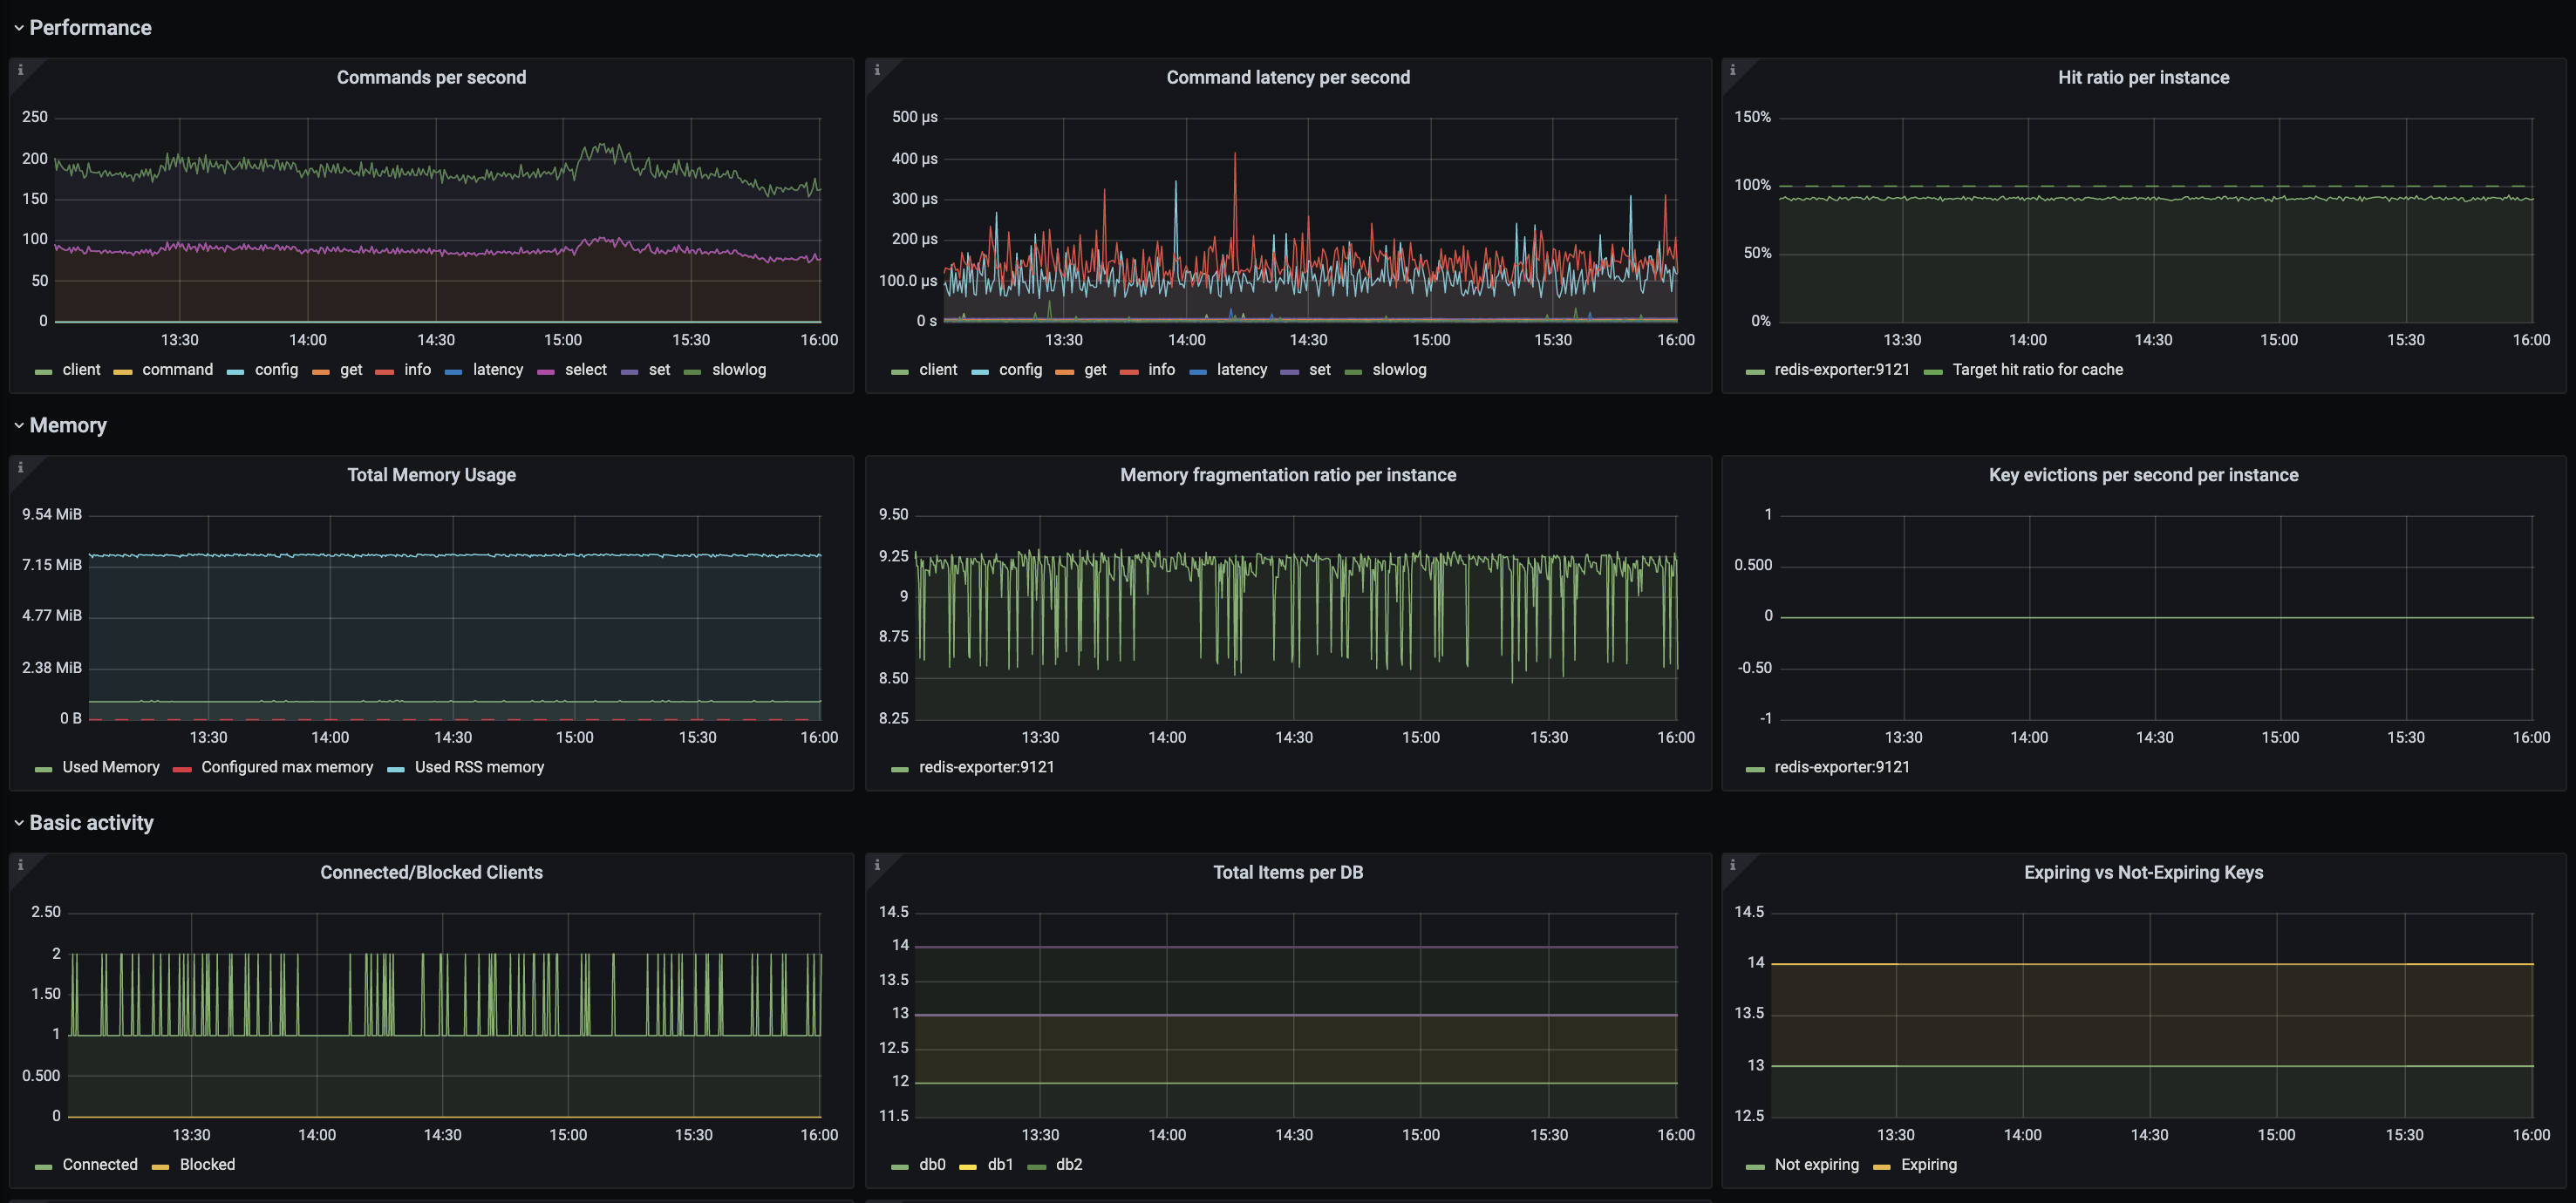Click the info icon on Hit ratio panel
The height and width of the screenshot is (1203, 2576).
pyautogui.click(x=1732, y=70)
